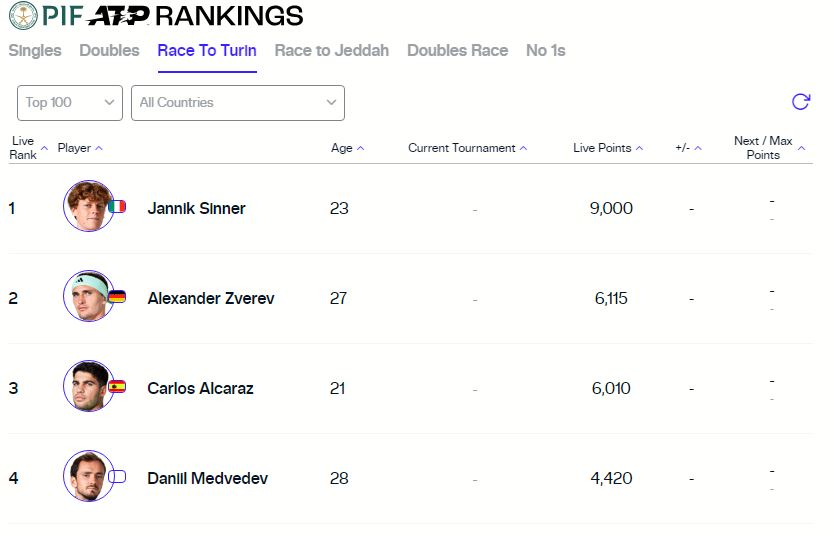Expand the All Countries dropdown
This screenshot has width=833, height=536.
point(237,102)
